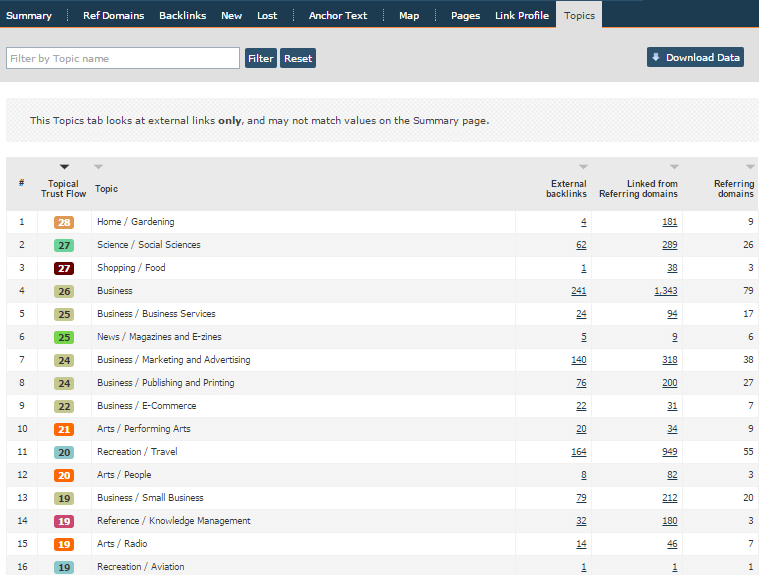The width and height of the screenshot is (759, 575).
Task: Click the Download Data button
Action: point(695,57)
